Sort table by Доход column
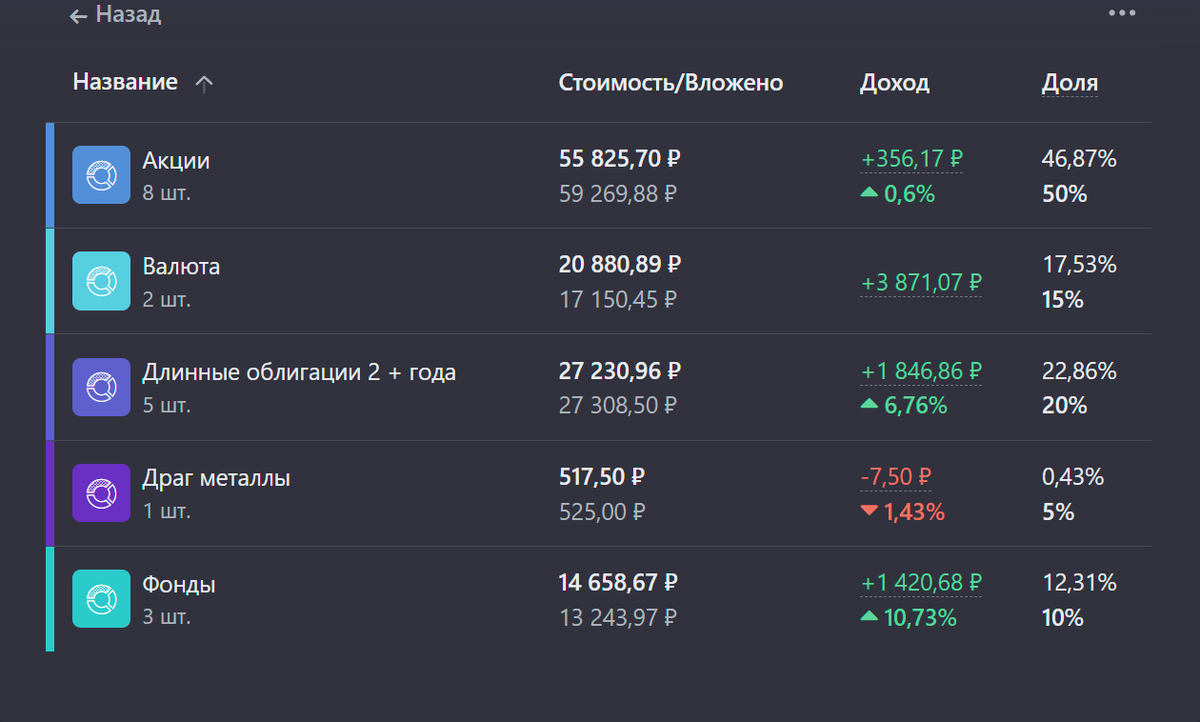The image size is (1200, 722). tap(894, 83)
